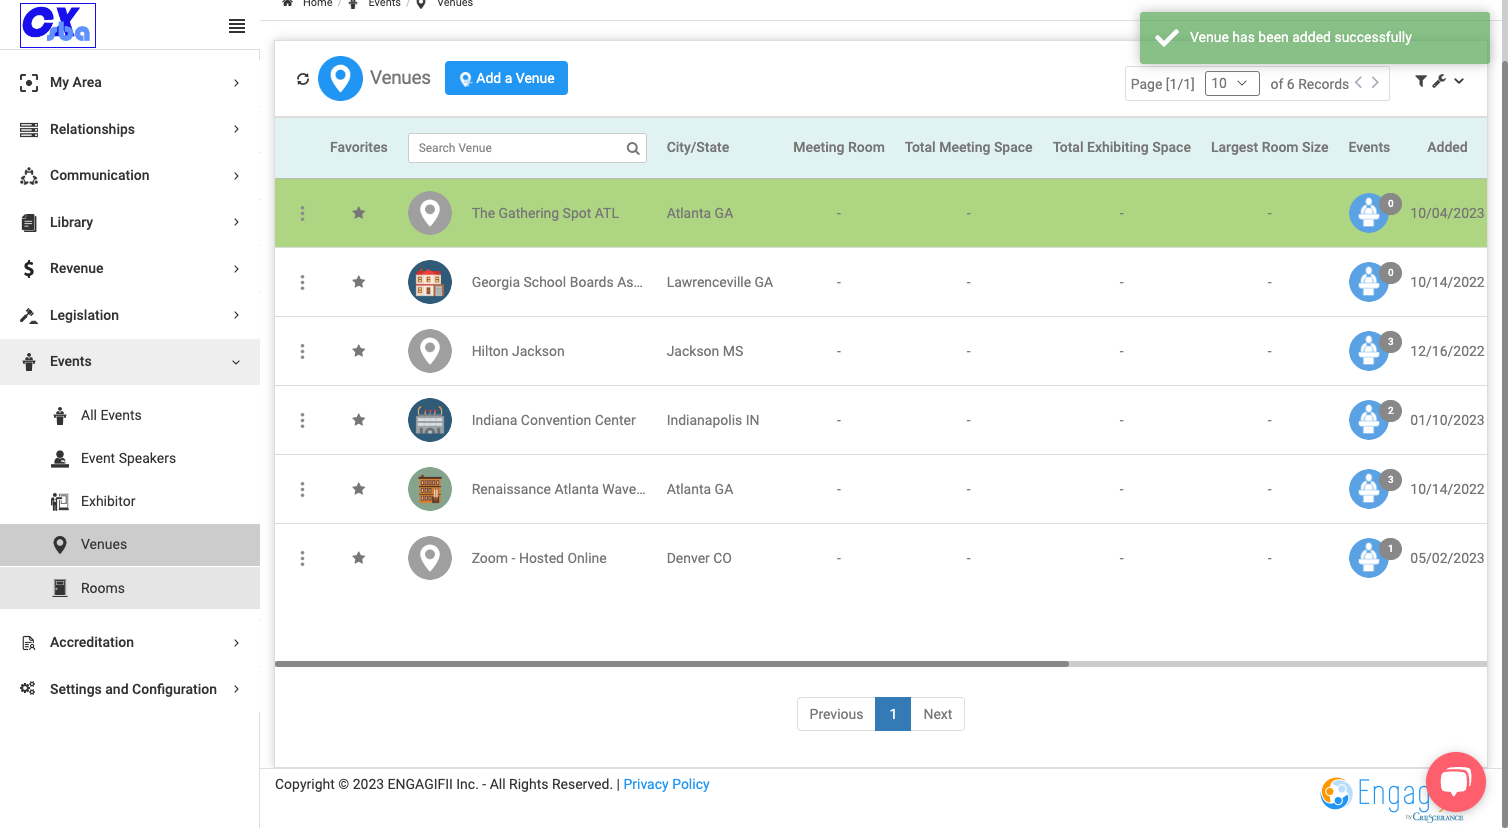Expand the Relationships section

click(x=130, y=129)
